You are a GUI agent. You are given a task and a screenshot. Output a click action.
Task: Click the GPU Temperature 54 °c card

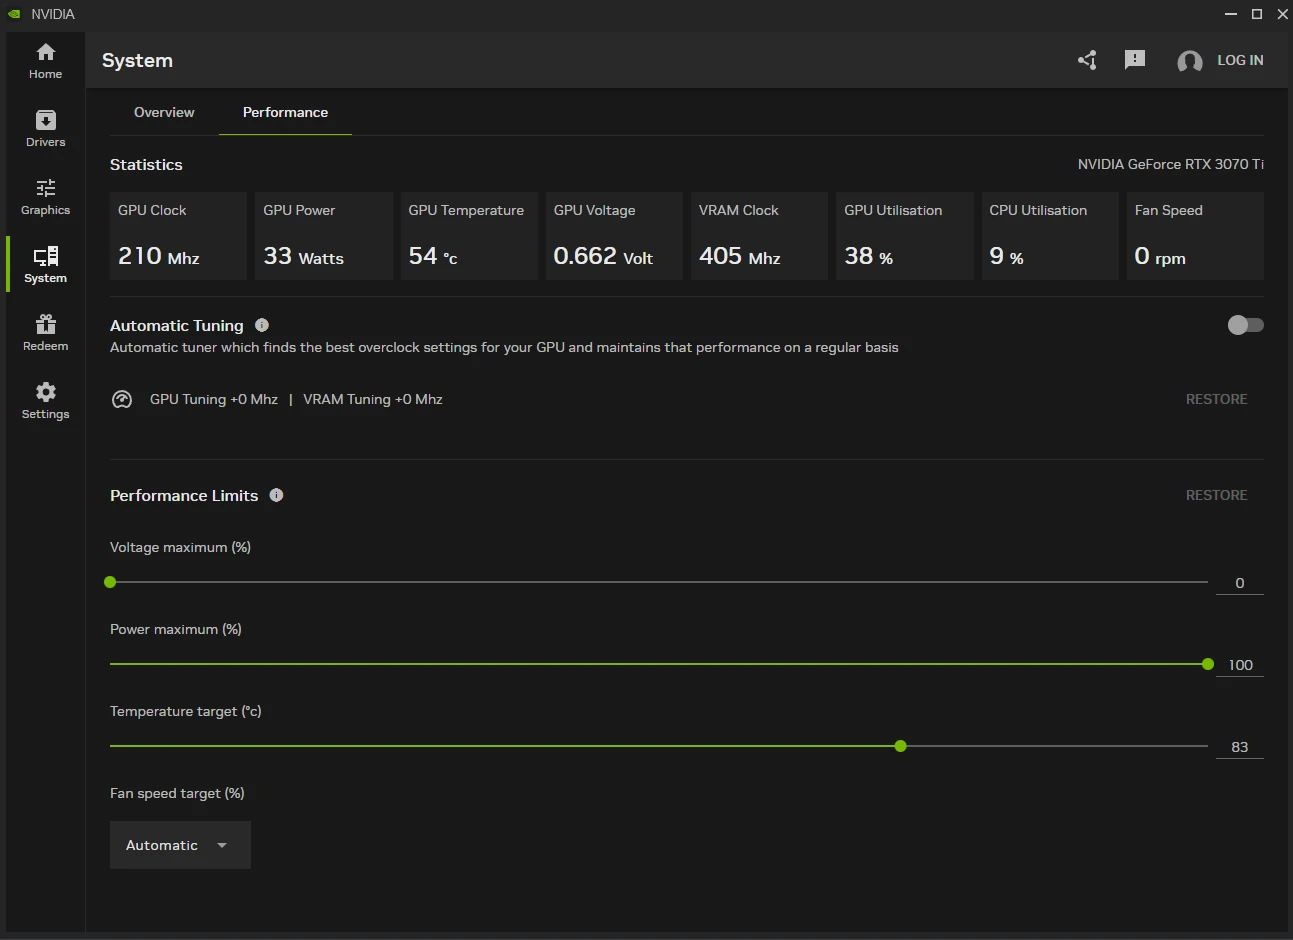tap(469, 236)
